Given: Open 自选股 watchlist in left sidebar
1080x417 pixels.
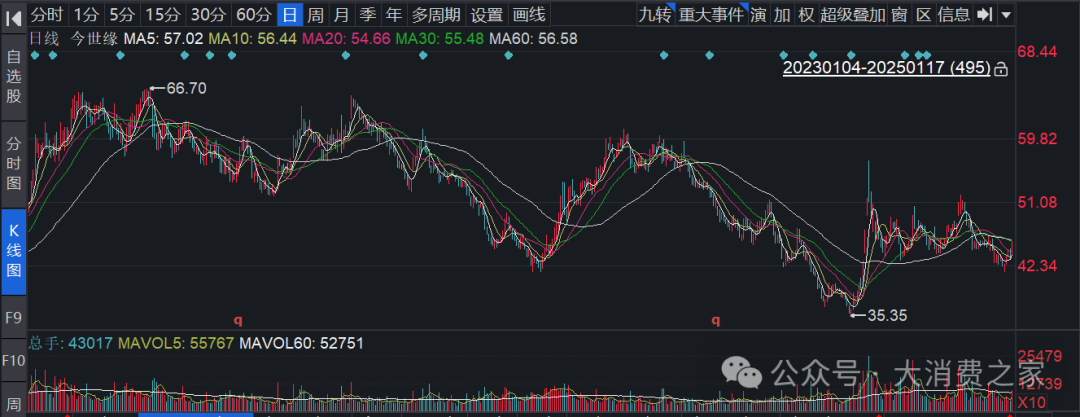Looking at the screenshot, I should (x=13, y=77).
